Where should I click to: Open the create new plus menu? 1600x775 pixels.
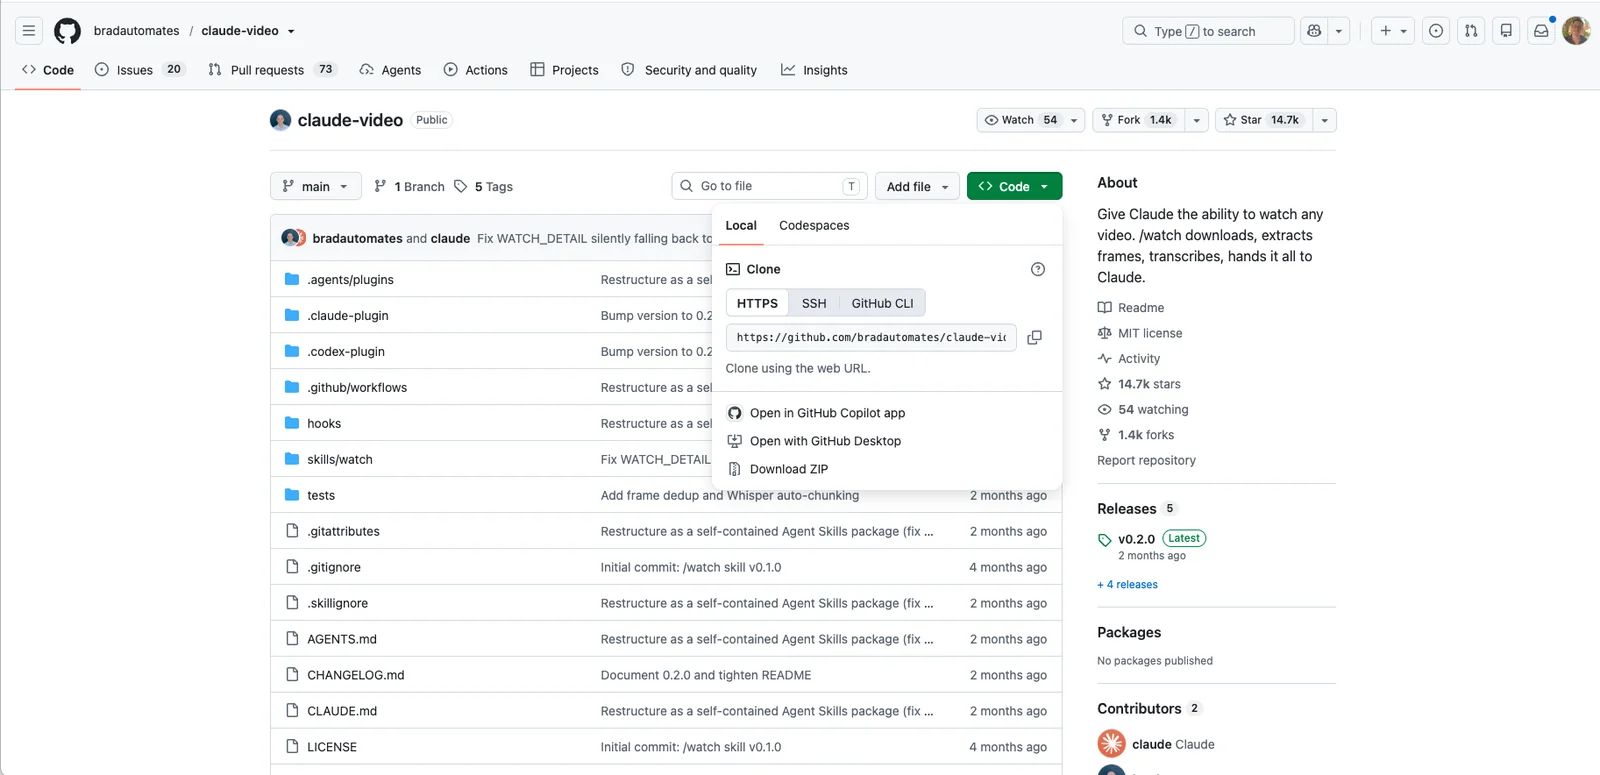tap(1393, 31)
